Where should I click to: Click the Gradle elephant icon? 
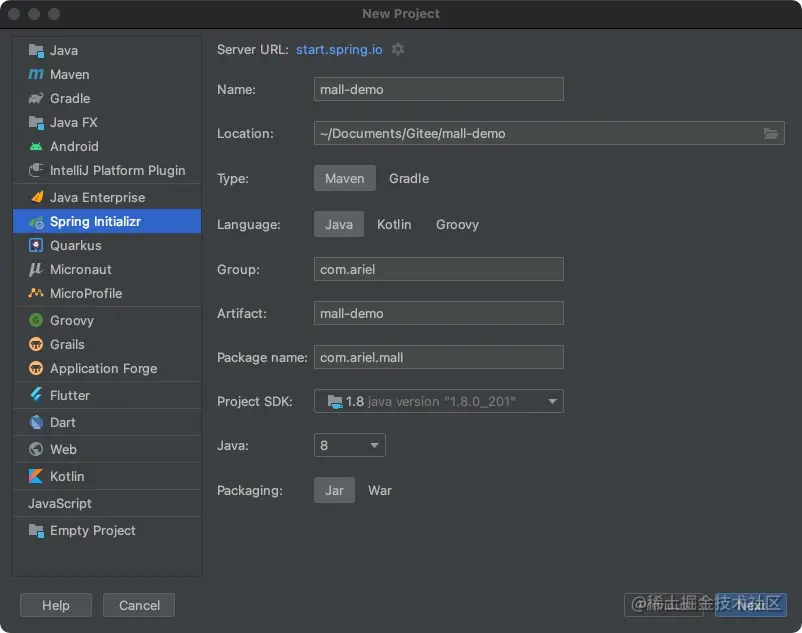pyautogui.click(x=36, y=98)
